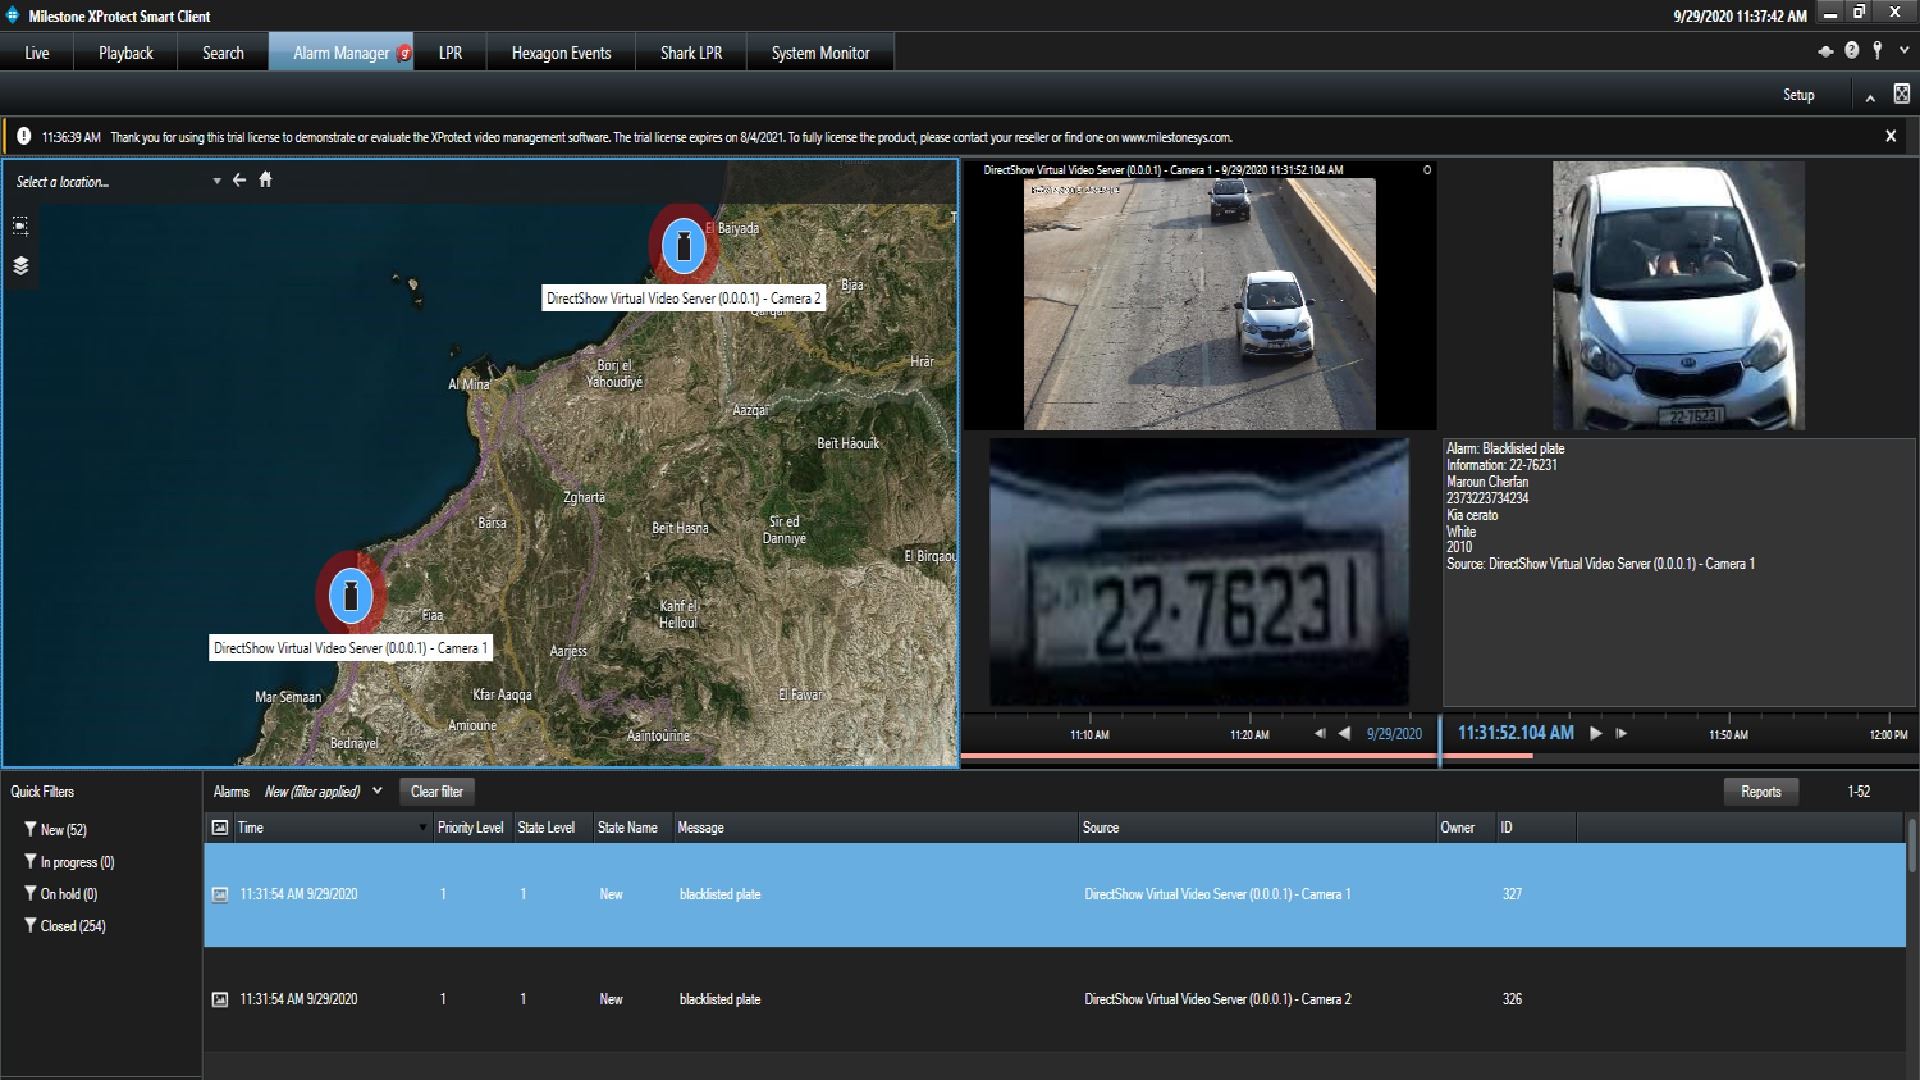
Task: Sort by ID column header
Action: pyautogui.click(x=1536, y=828)
